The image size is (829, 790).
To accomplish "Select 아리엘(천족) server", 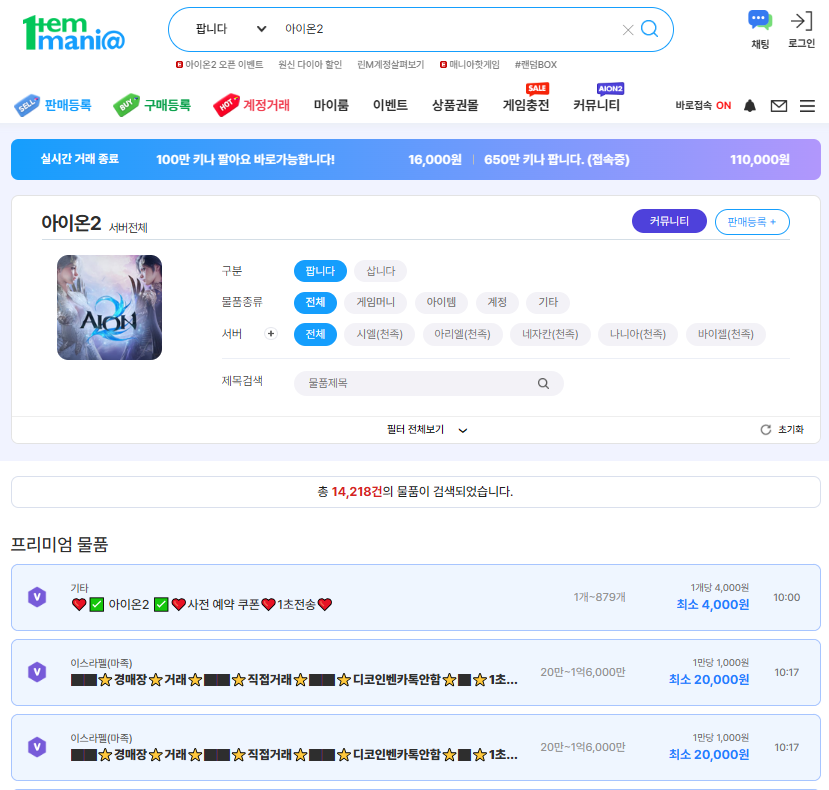I will click(x=462, y=334).
